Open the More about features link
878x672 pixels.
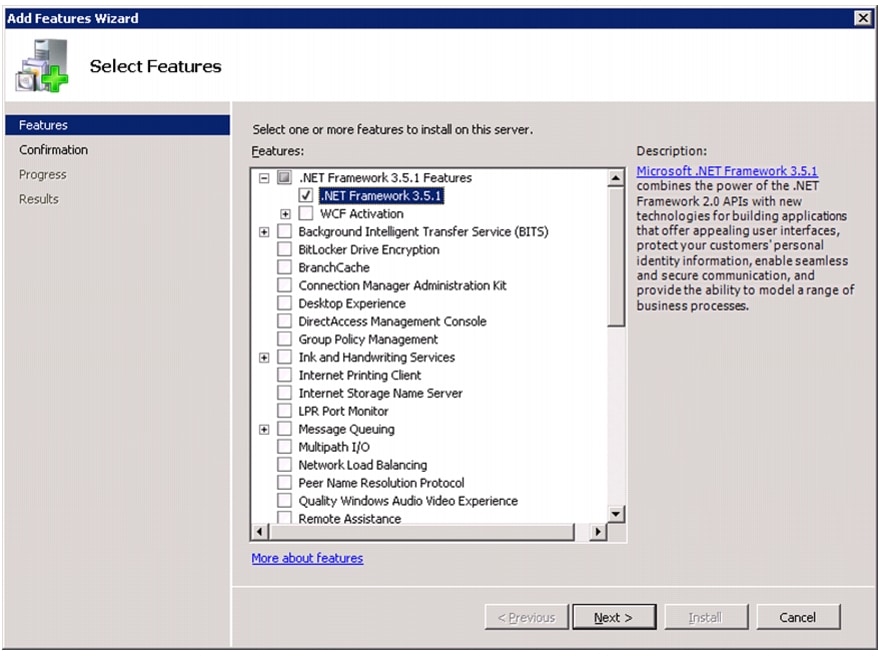coord(307,558)
